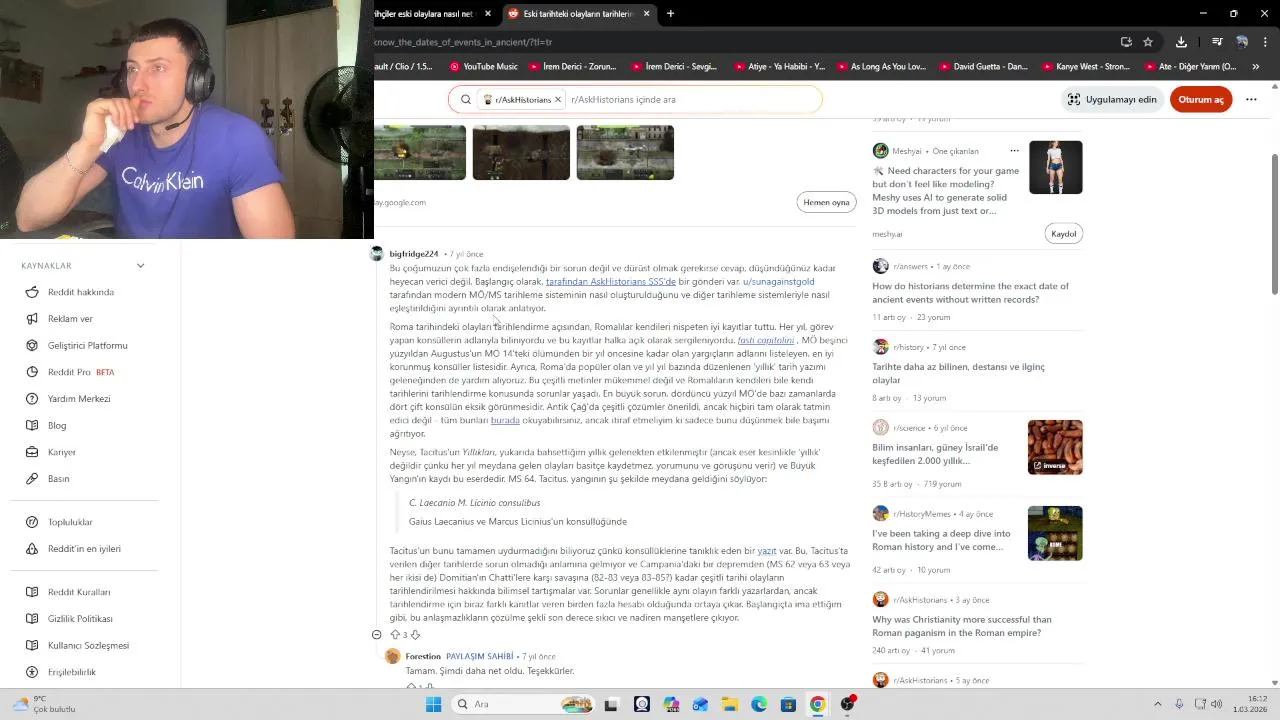Open the fasti capitolini link

pos(766,340)
